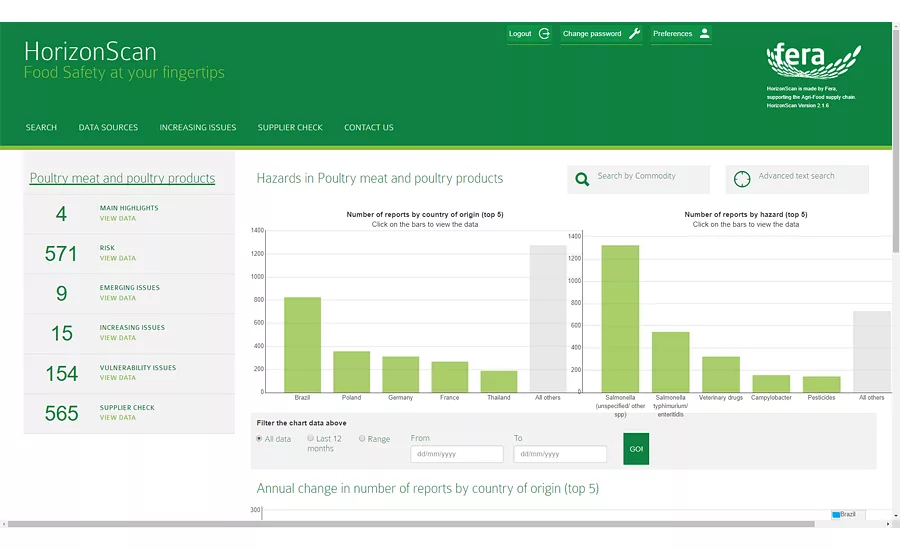This screenshot has height=550, width=900.
Task: Click the magnifier icon in commodity search
Action: pos(582,179)
